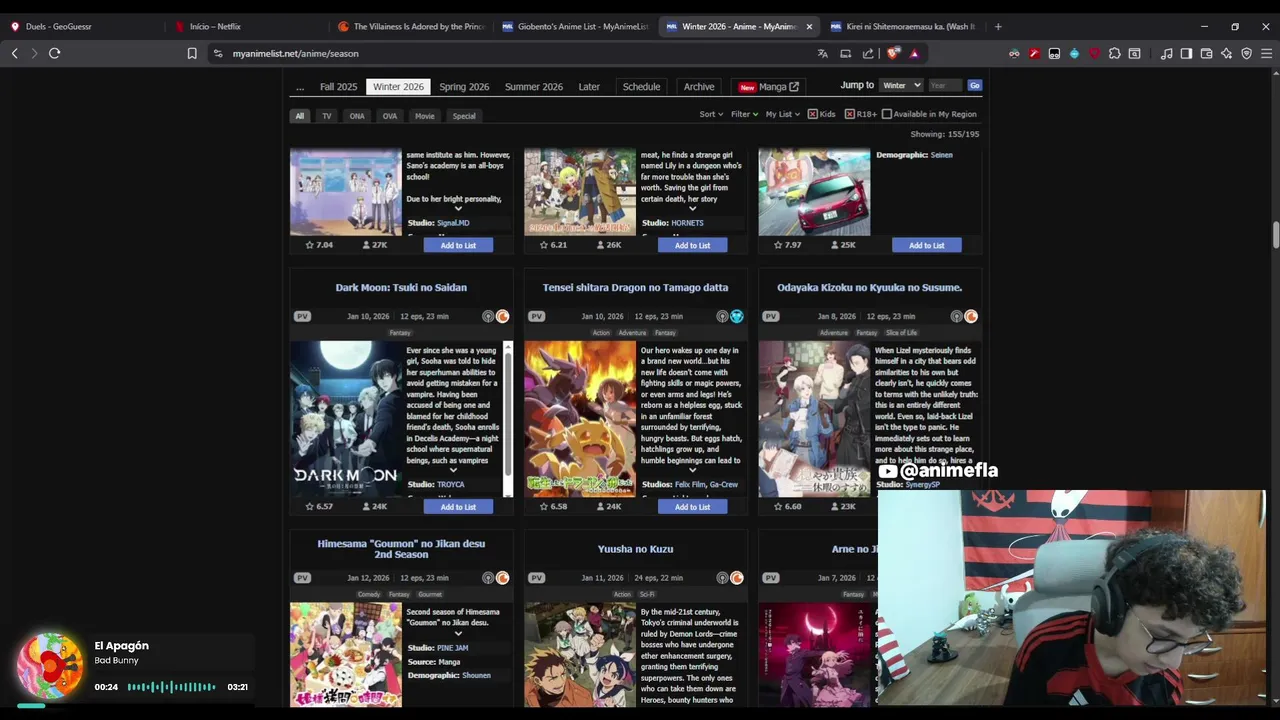Open the extensions puzzle piece icon
Screen dimensions: 1280x720
(x=1115, y=53)
